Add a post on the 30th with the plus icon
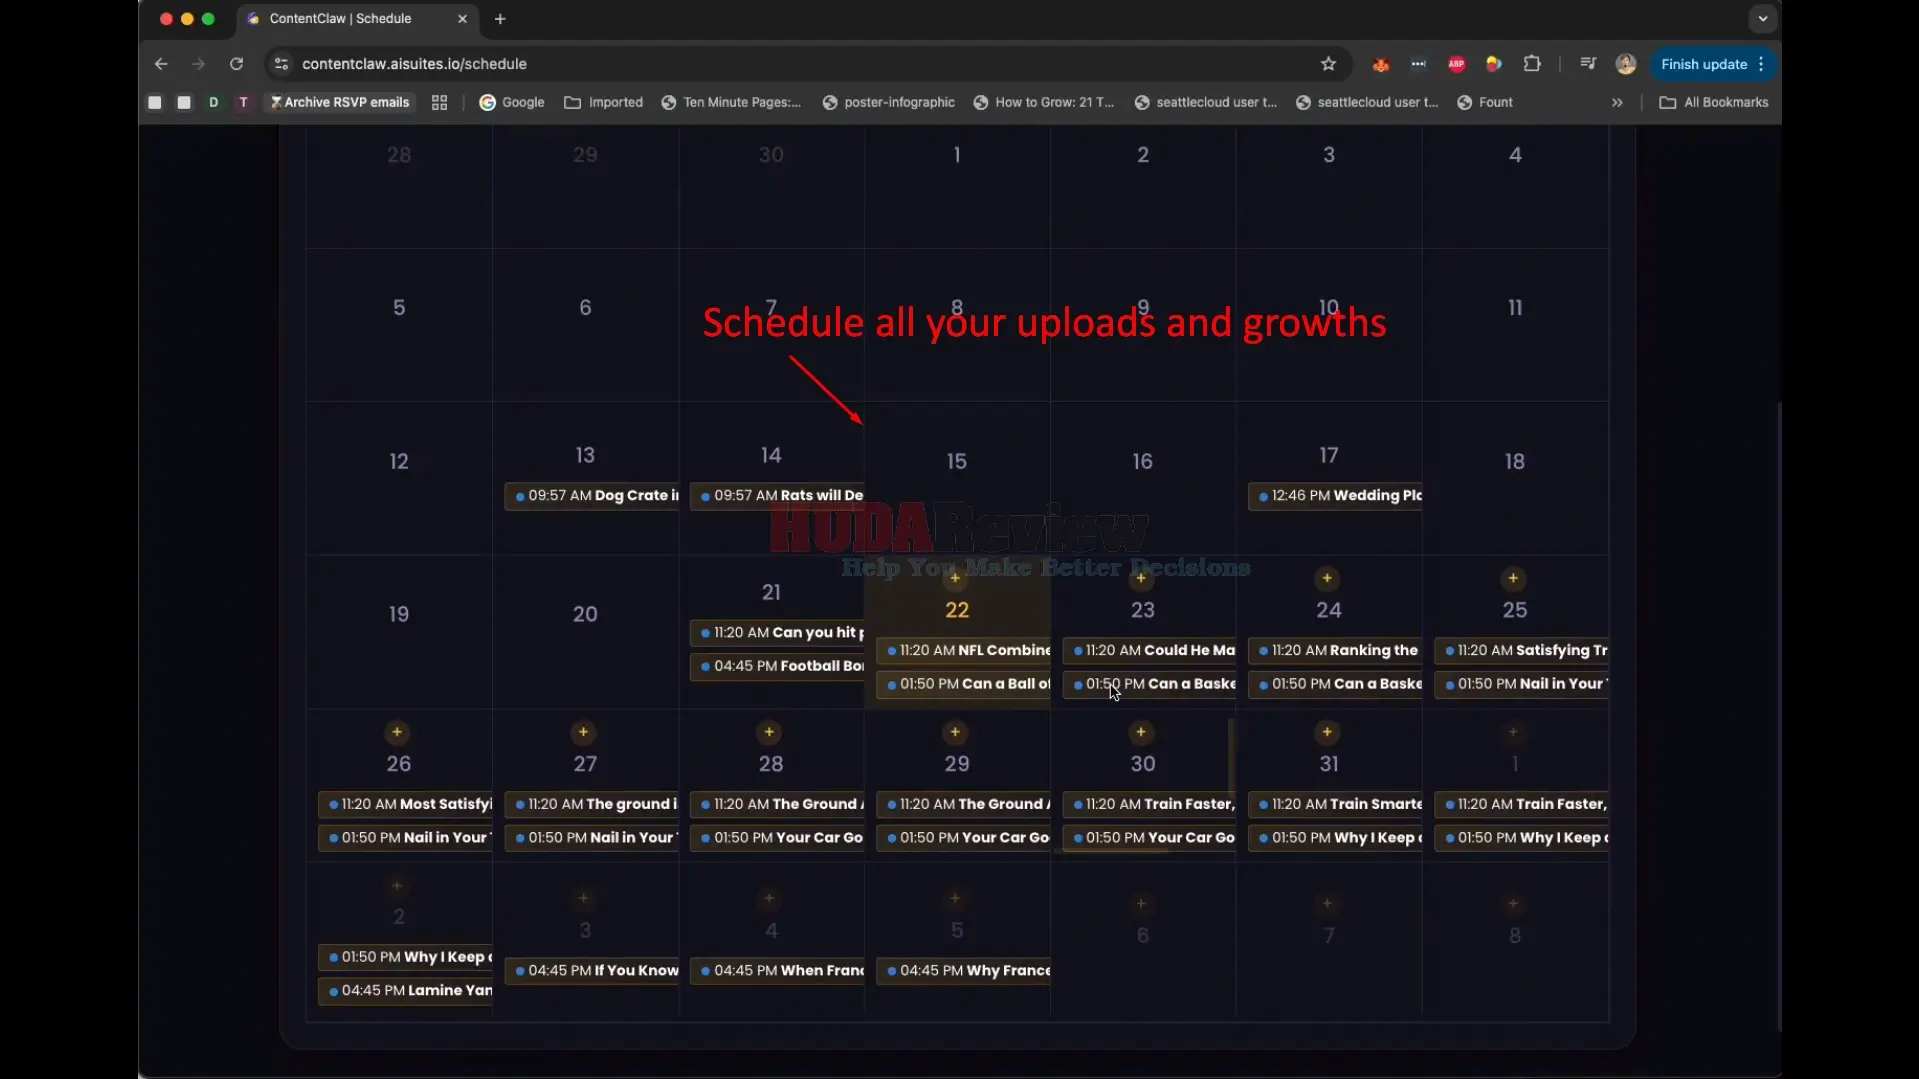 click(1141, 732)
